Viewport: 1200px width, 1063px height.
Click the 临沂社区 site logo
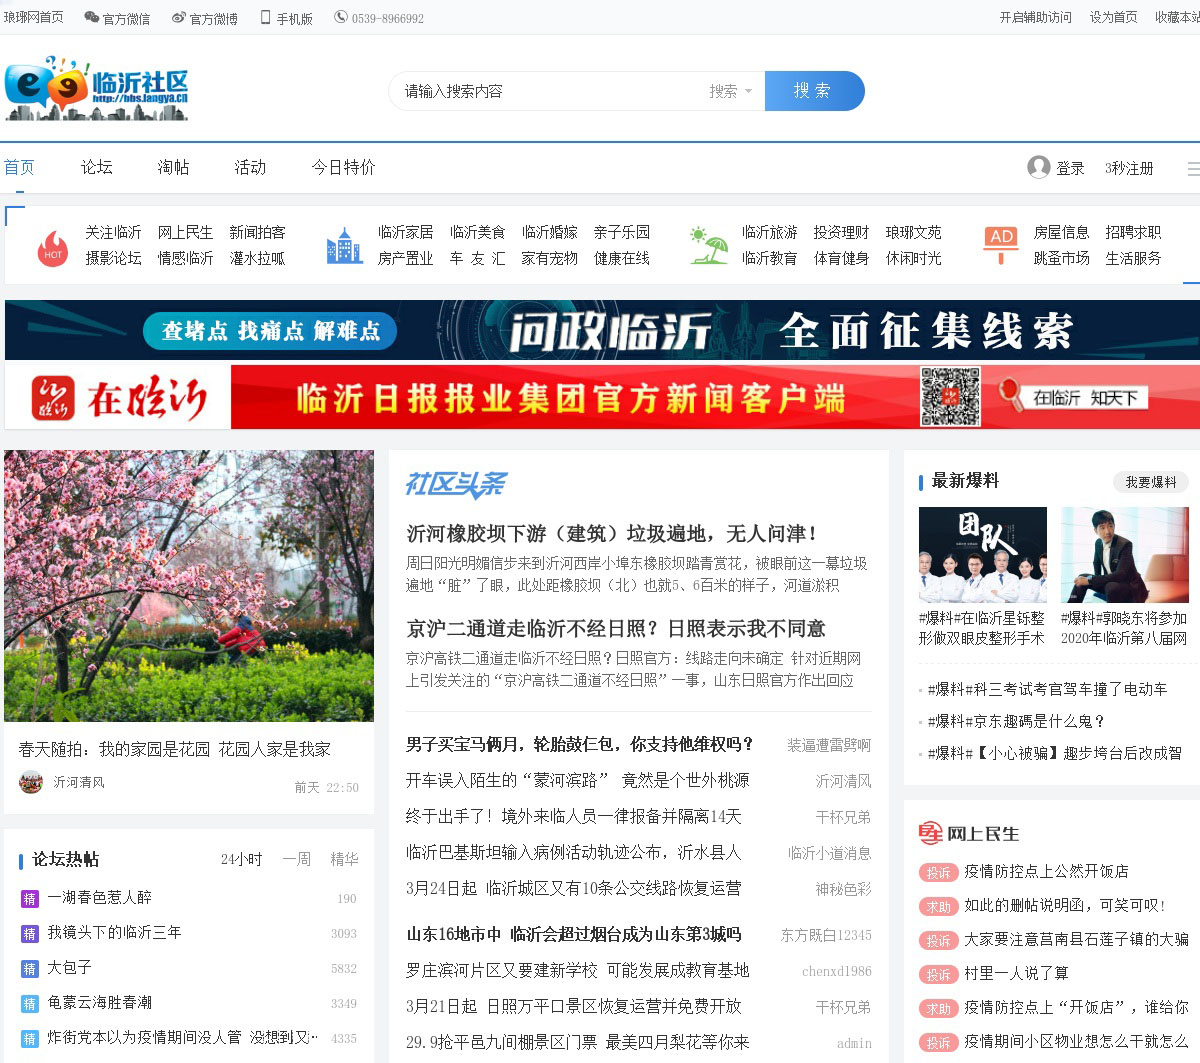point(96,88)
